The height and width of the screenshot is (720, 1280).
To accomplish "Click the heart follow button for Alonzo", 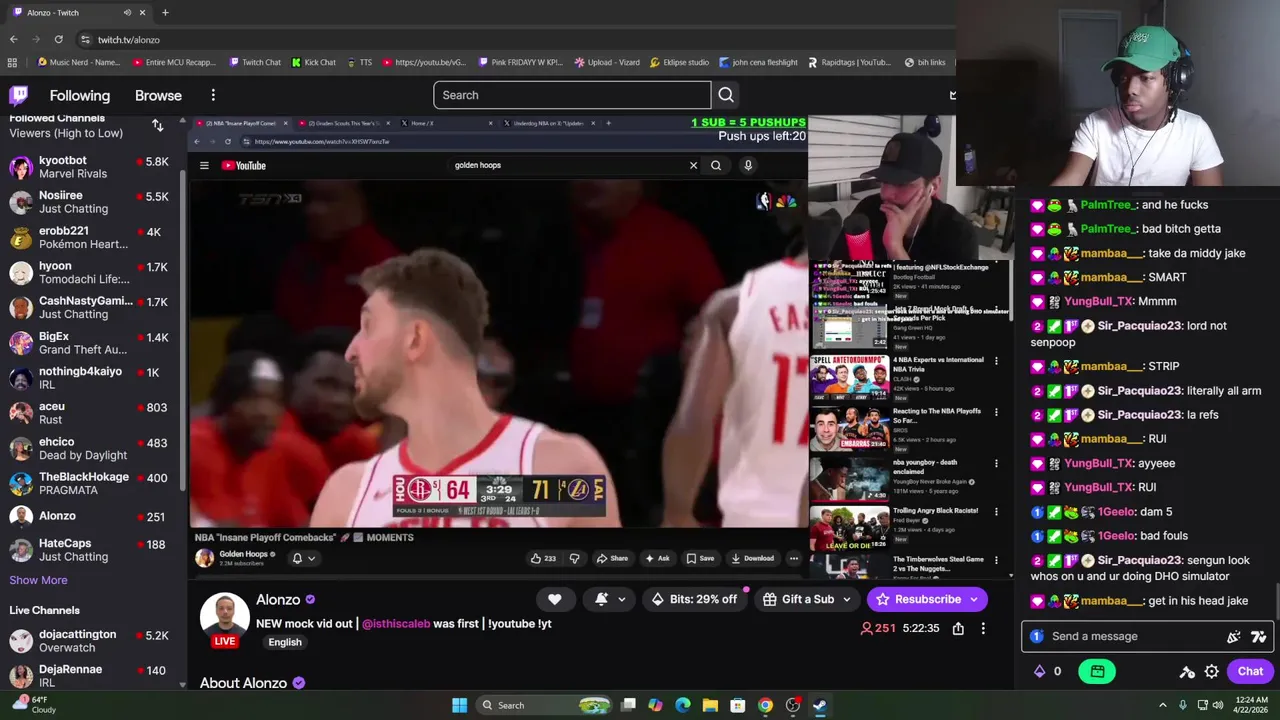I will pos(555,599).
